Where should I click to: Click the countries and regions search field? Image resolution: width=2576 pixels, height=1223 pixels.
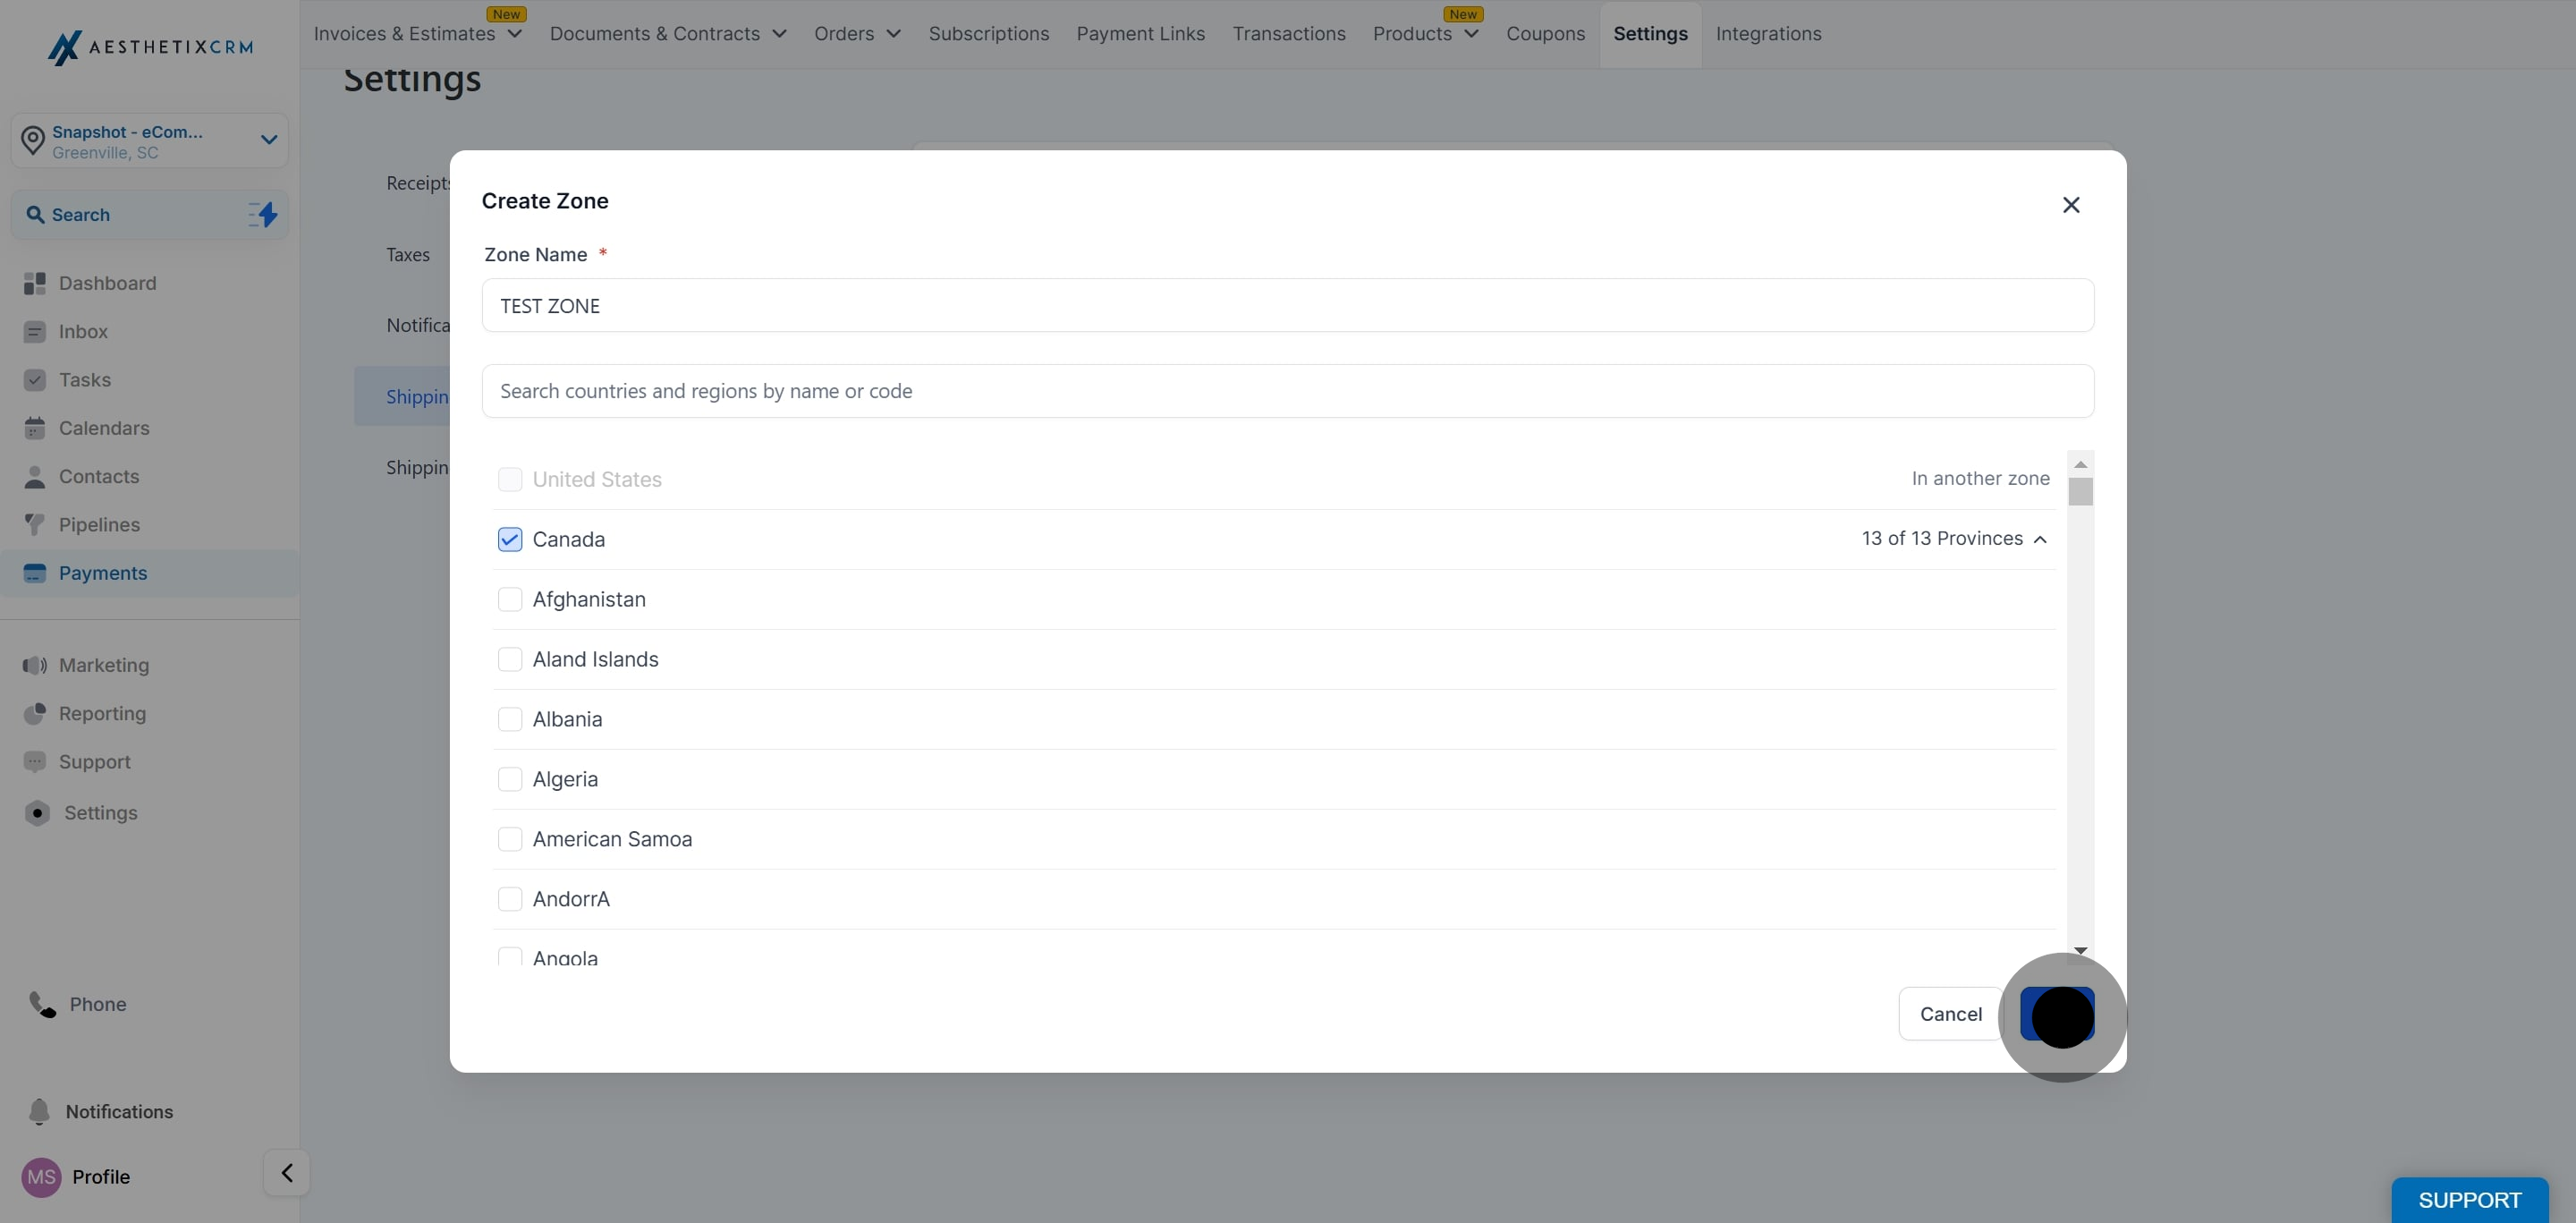click(1288, 391)
